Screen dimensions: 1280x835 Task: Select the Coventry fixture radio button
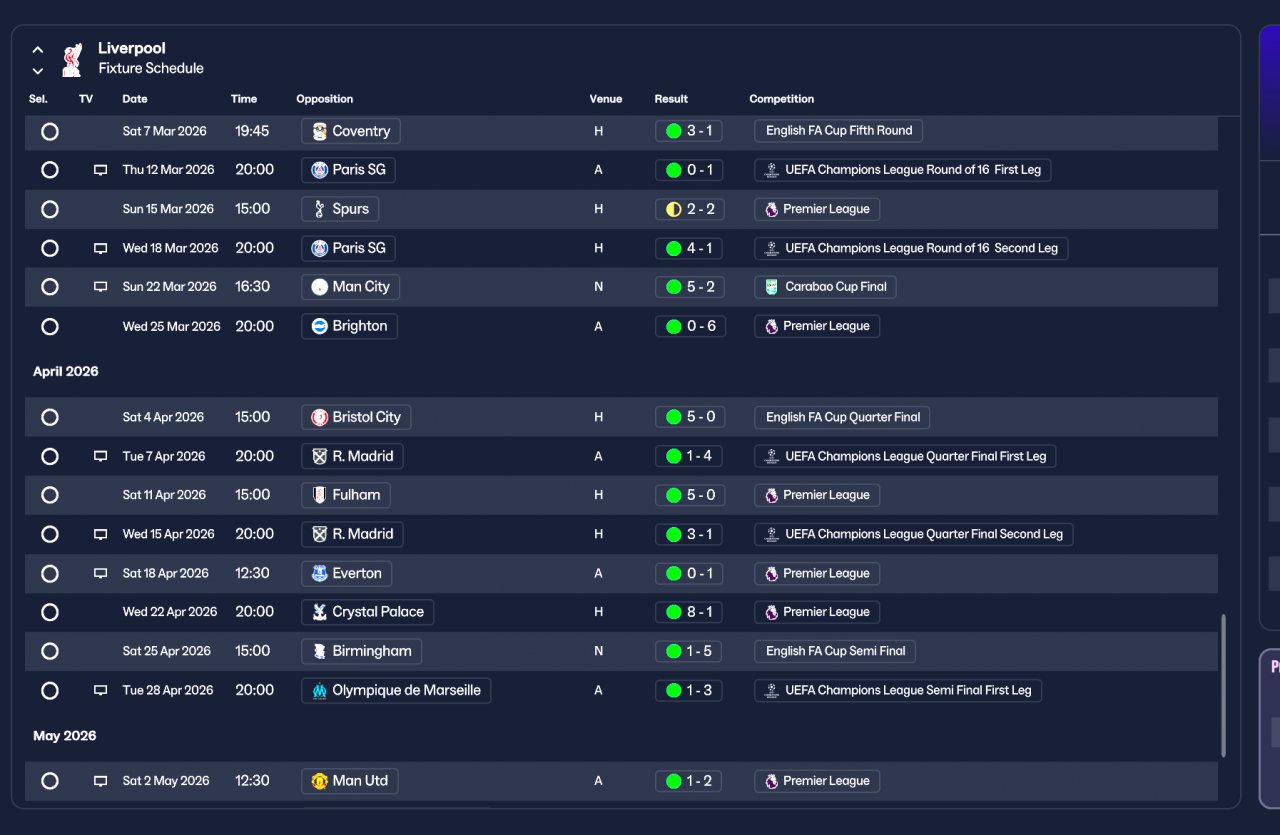coord(50,131)
